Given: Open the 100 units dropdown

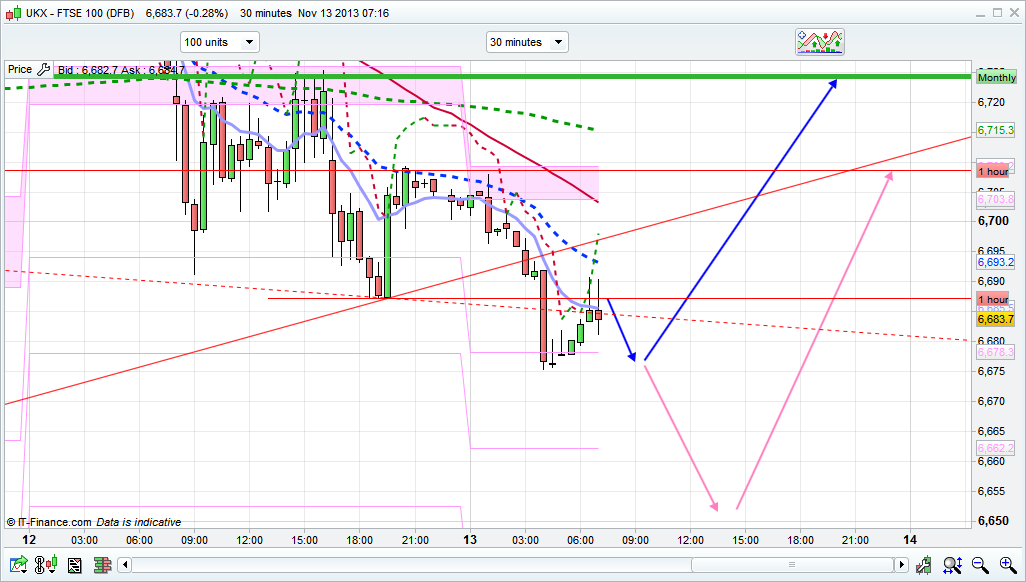Looking at the screenshot, I should coord(219,42).
